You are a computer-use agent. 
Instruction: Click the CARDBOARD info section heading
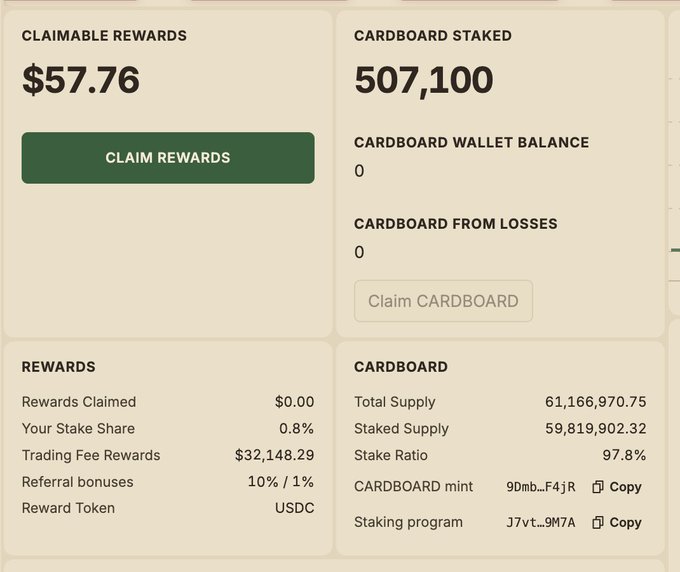tap(401, 367)
